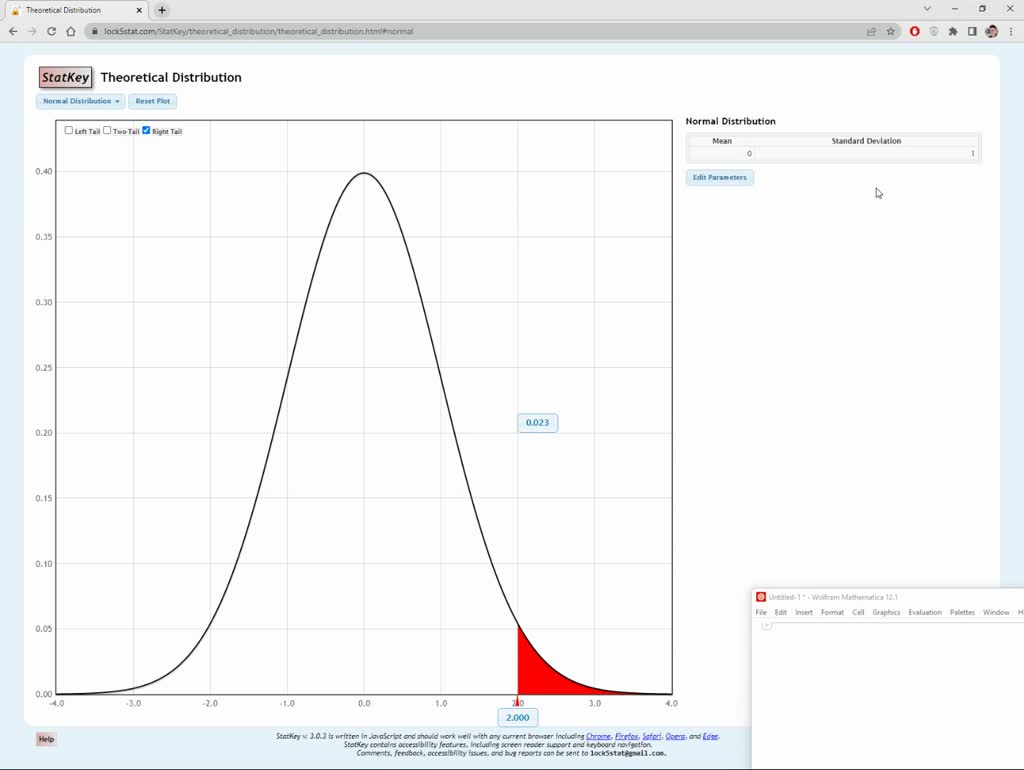This screenshot has width=1024, height=770.
Task: Open Chrome's three-dot menu
Action: pyautogui.click(x=1011, y=31)
